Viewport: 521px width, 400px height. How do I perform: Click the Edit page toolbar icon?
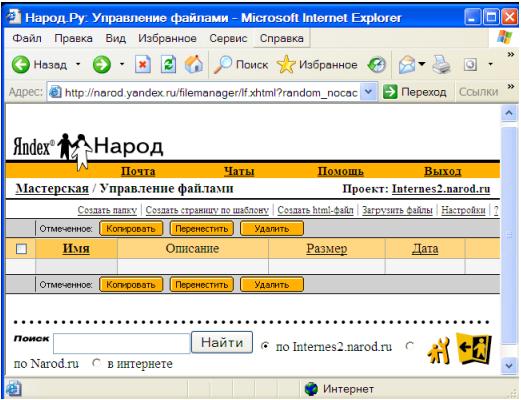pyautogui.click(x=470, y=65)
